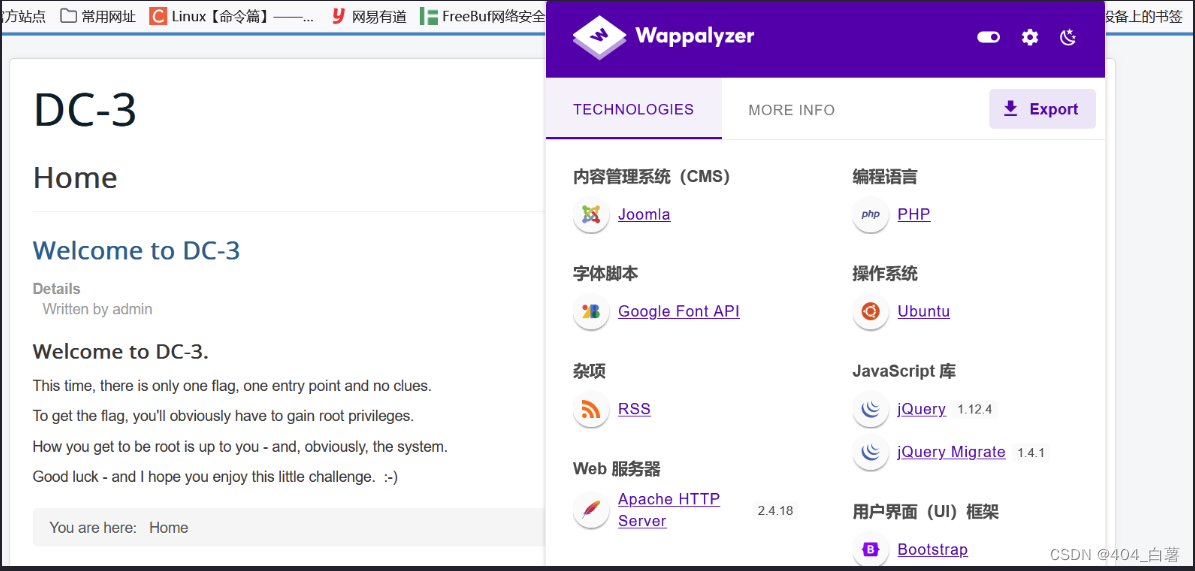Click the Wappalyzer logo icon
This screenshot has width=1195, height=571.
point(600,37)
